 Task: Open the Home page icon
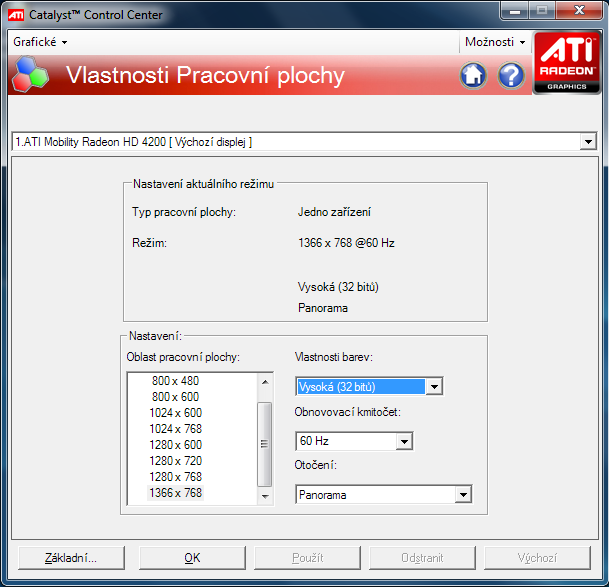(x=473, y=75)
